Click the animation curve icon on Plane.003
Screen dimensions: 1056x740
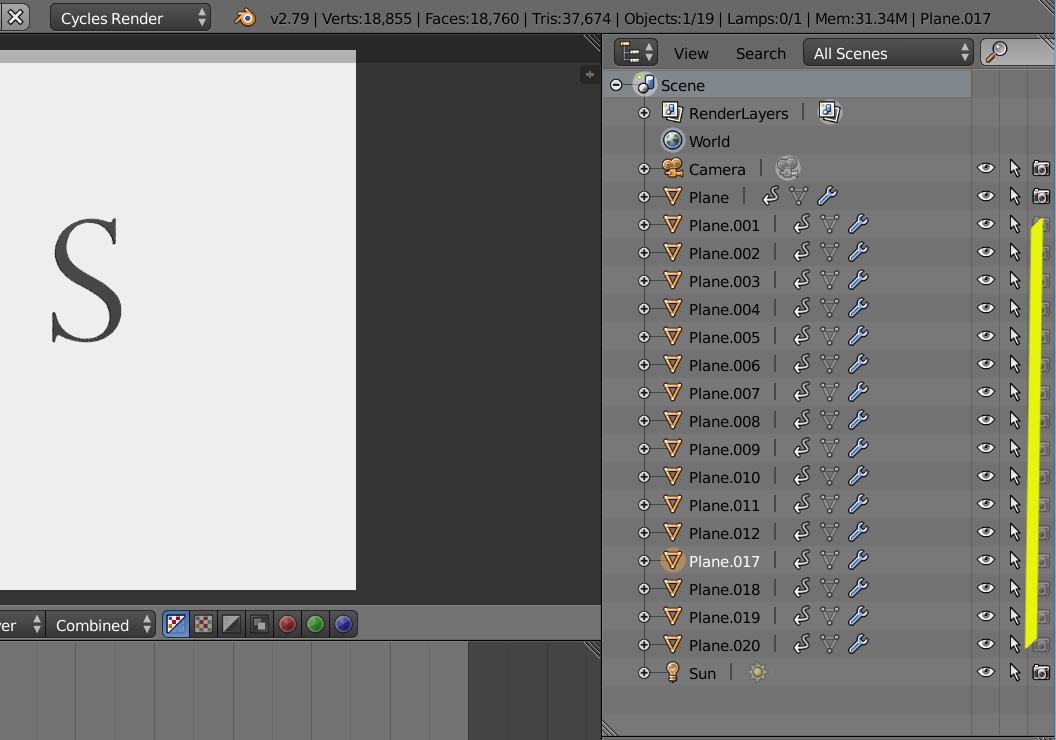801,281
